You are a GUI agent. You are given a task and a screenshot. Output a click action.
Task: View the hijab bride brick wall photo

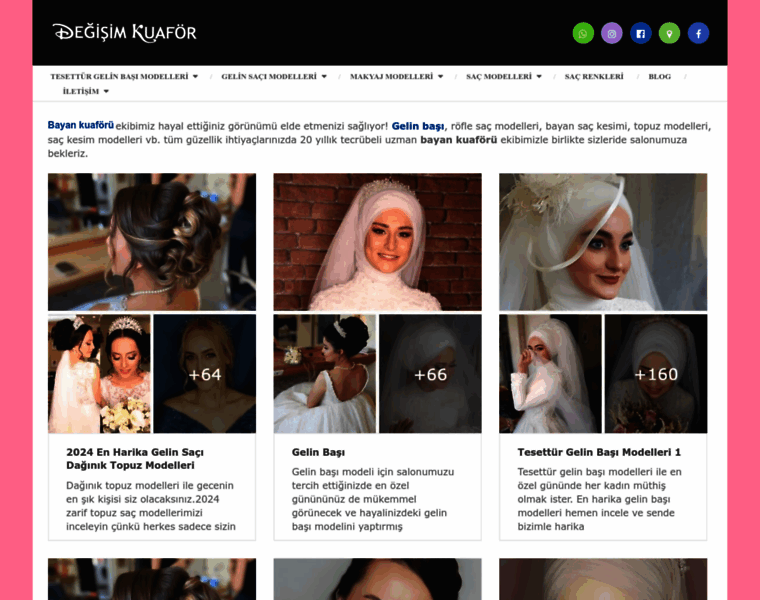(x=378, y=242)
